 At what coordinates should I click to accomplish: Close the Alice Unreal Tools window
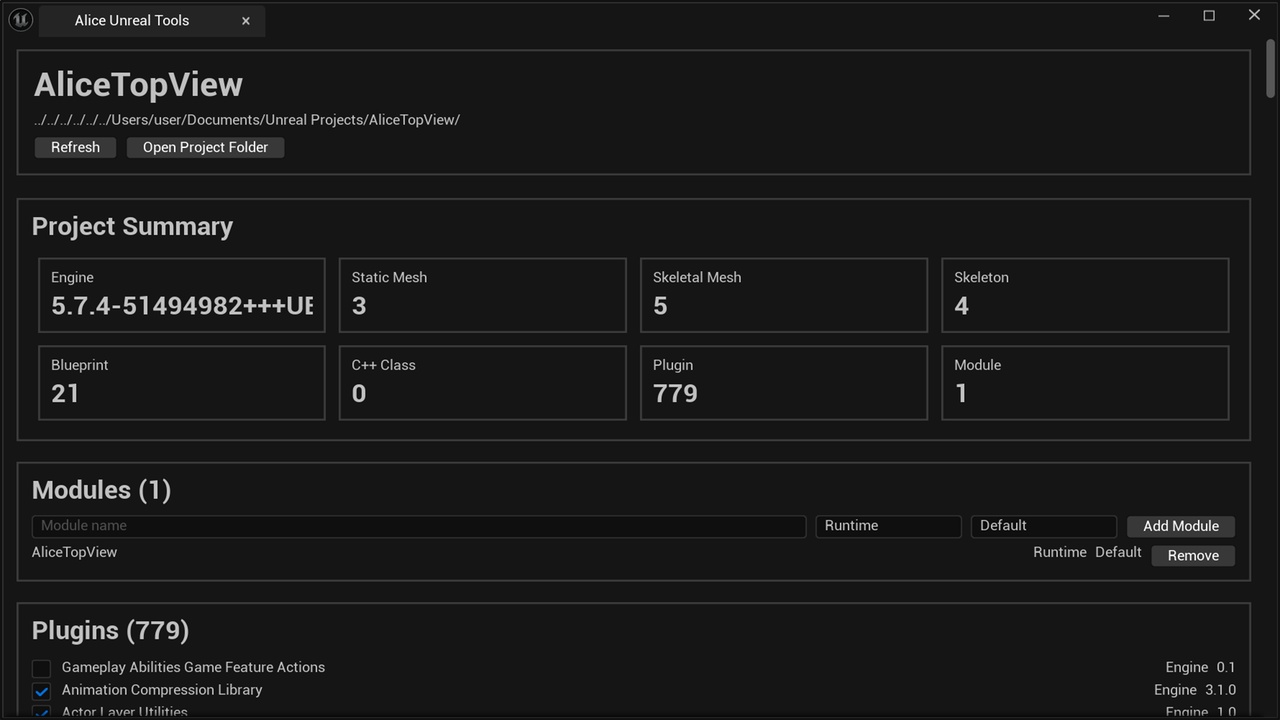(1254, 15)
